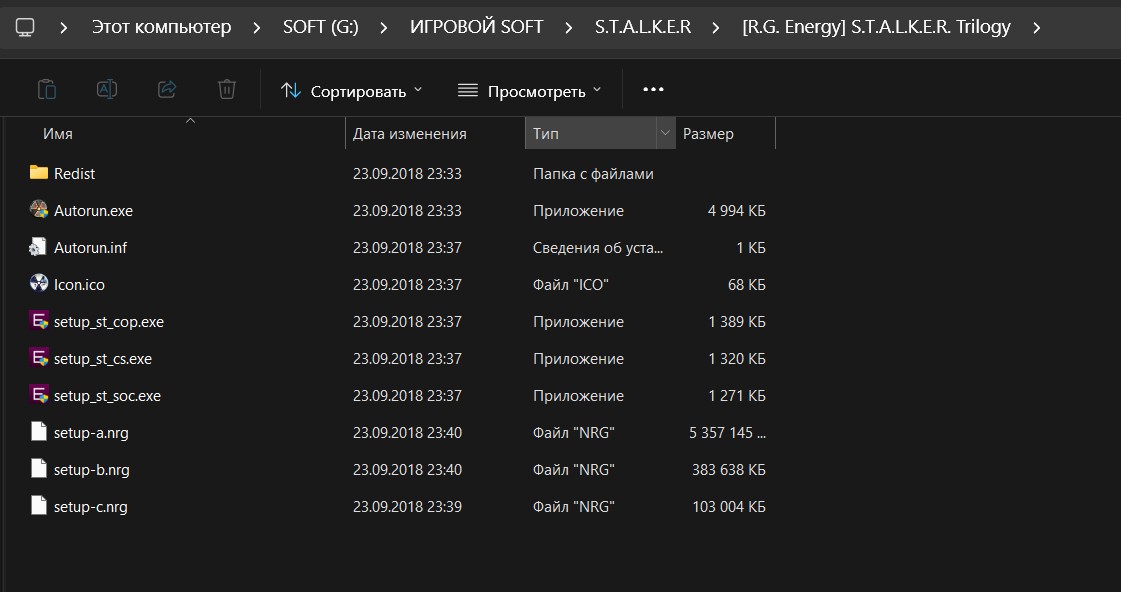This screenshot has width=1121, height=592.
Task: Select the setup_st_cop.exe file name
Action: coord(109,322)
